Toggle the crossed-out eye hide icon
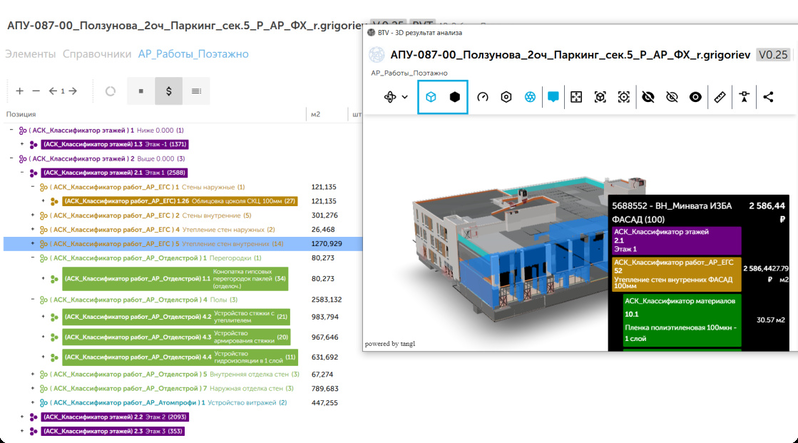Viewport: 798px width, 443px height. (x=648, y=97)
